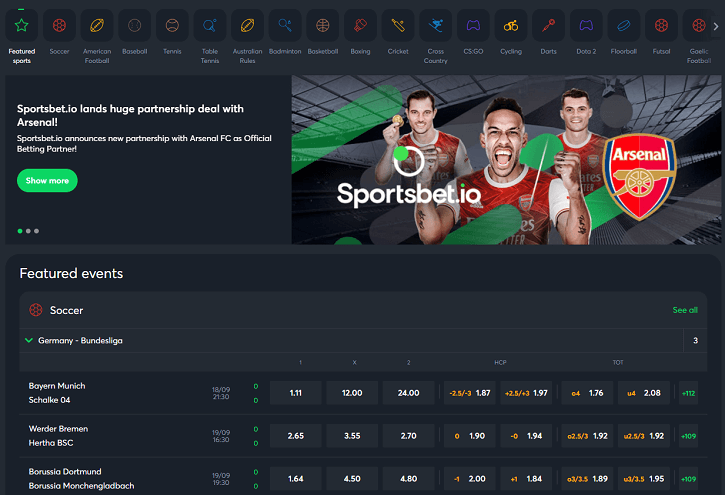The height and width of the screenshot is (495, 725).
Task: Collapse the Germany - Bundesliga section
Action: pyautogui.click(x=29, y=341)
